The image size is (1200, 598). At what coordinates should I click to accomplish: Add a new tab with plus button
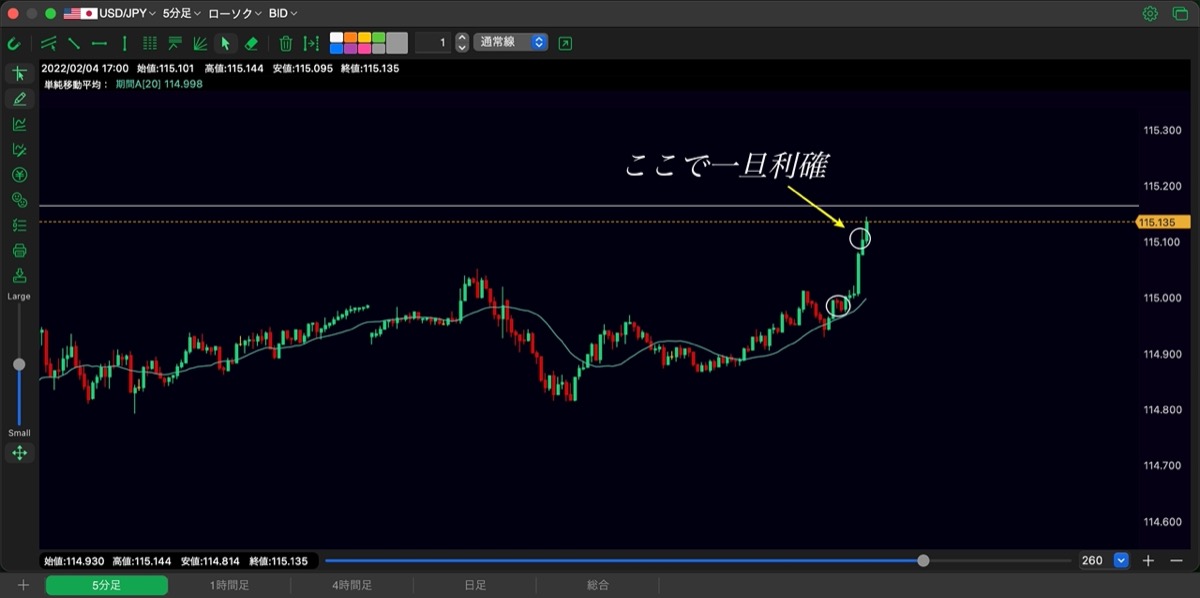point(23,585)
